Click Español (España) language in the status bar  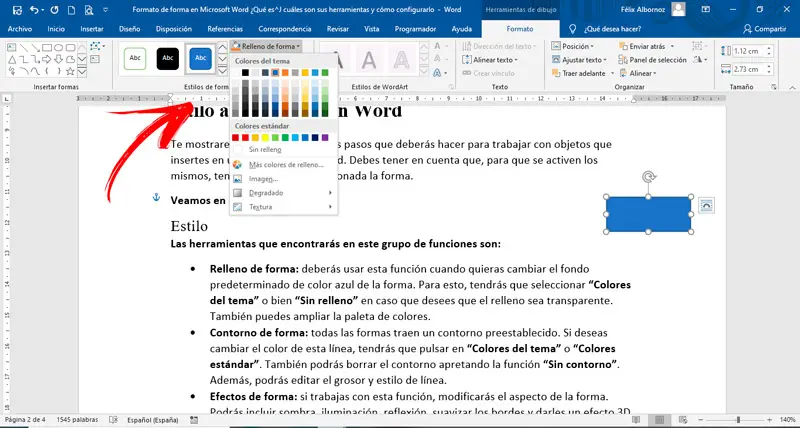click(153, 420)
